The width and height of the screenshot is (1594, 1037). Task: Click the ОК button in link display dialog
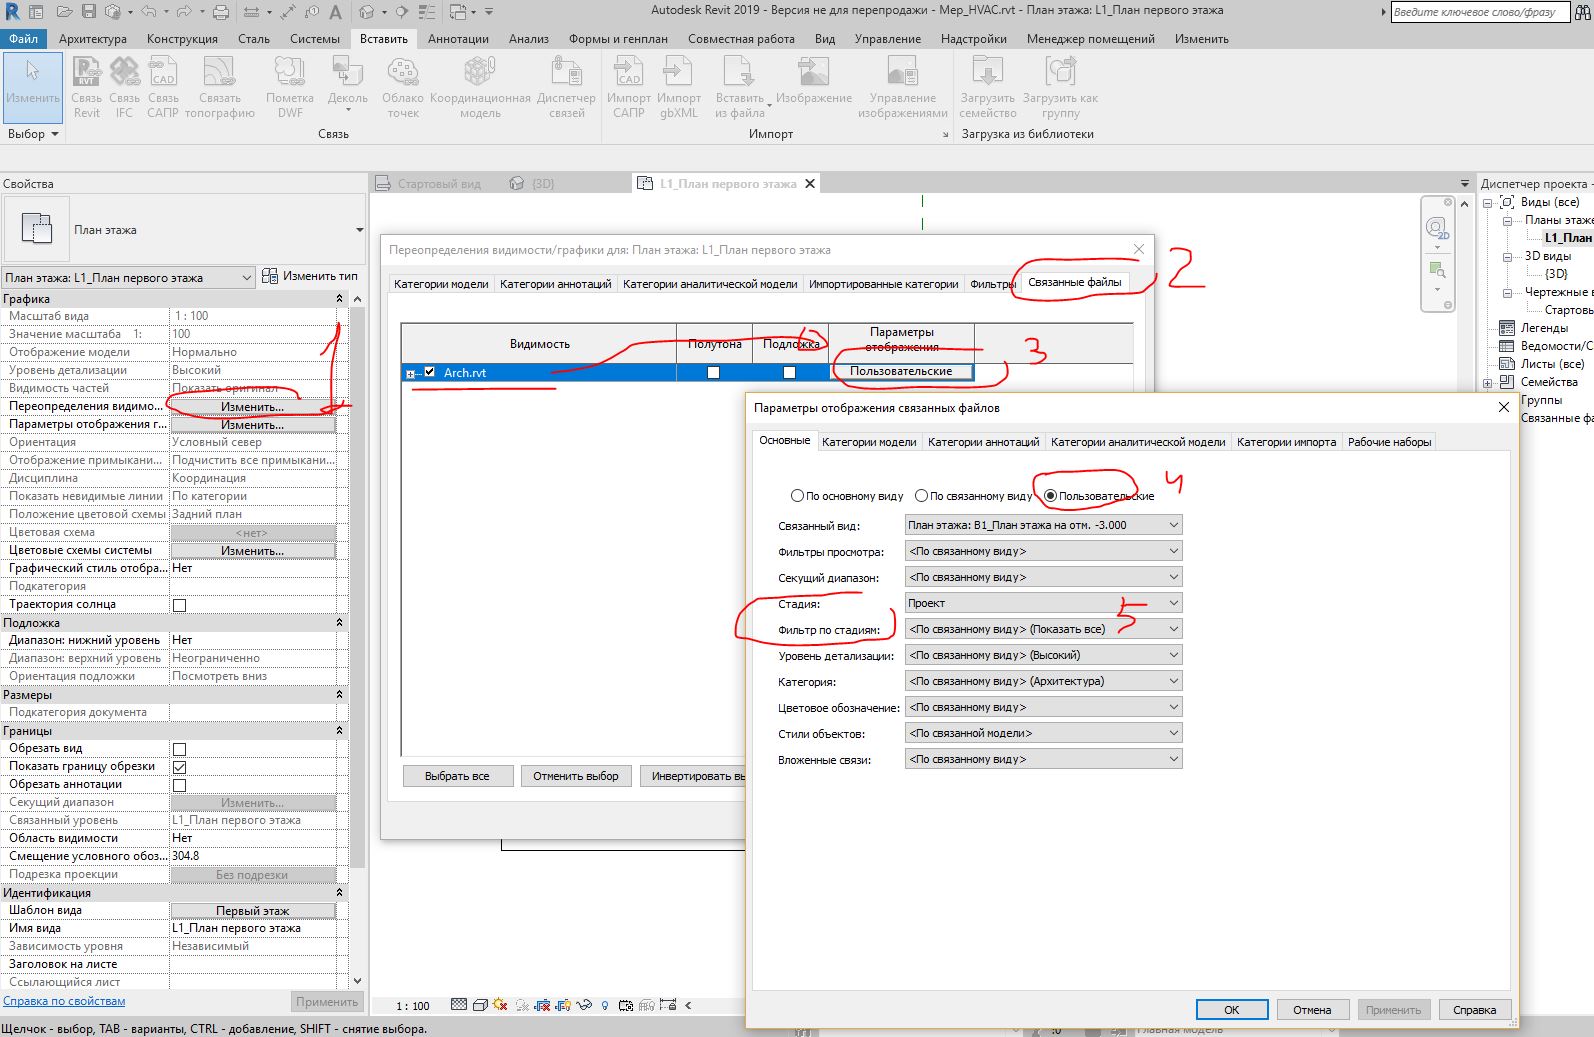click(x=1232, y=1010)
